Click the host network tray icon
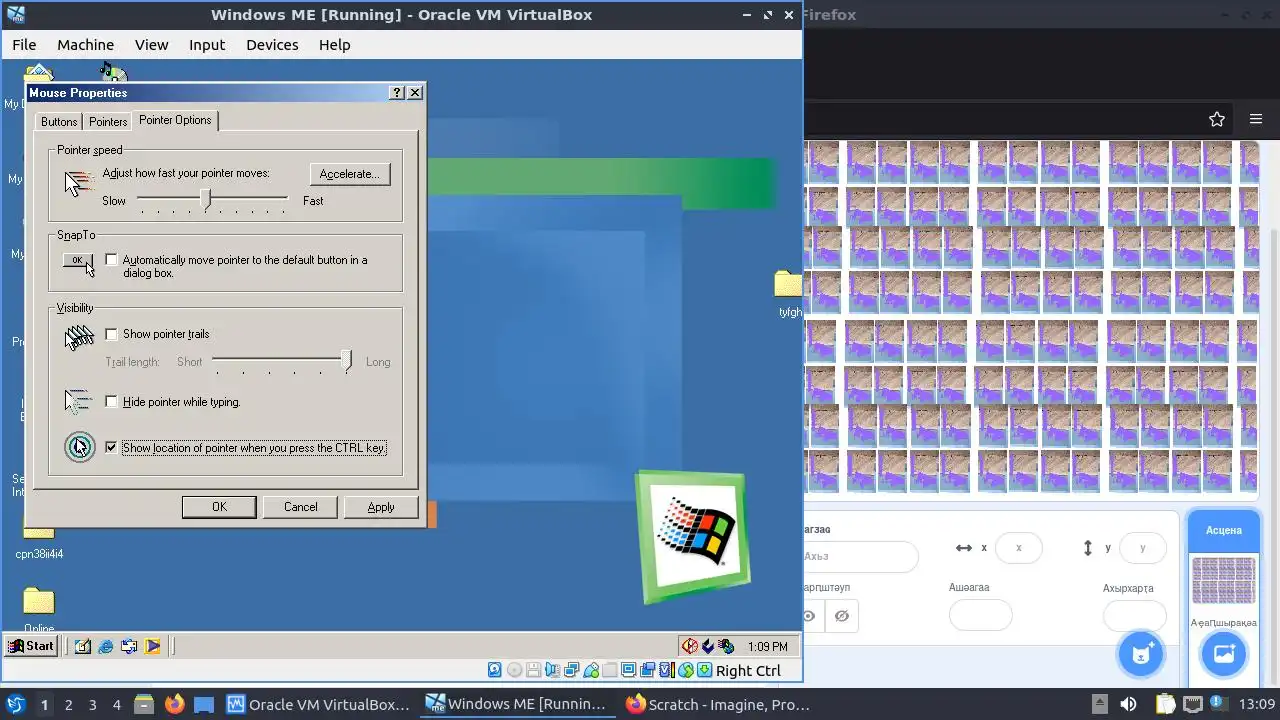This screenshot has width=1280, height=720. click(x=1192, y=704)
